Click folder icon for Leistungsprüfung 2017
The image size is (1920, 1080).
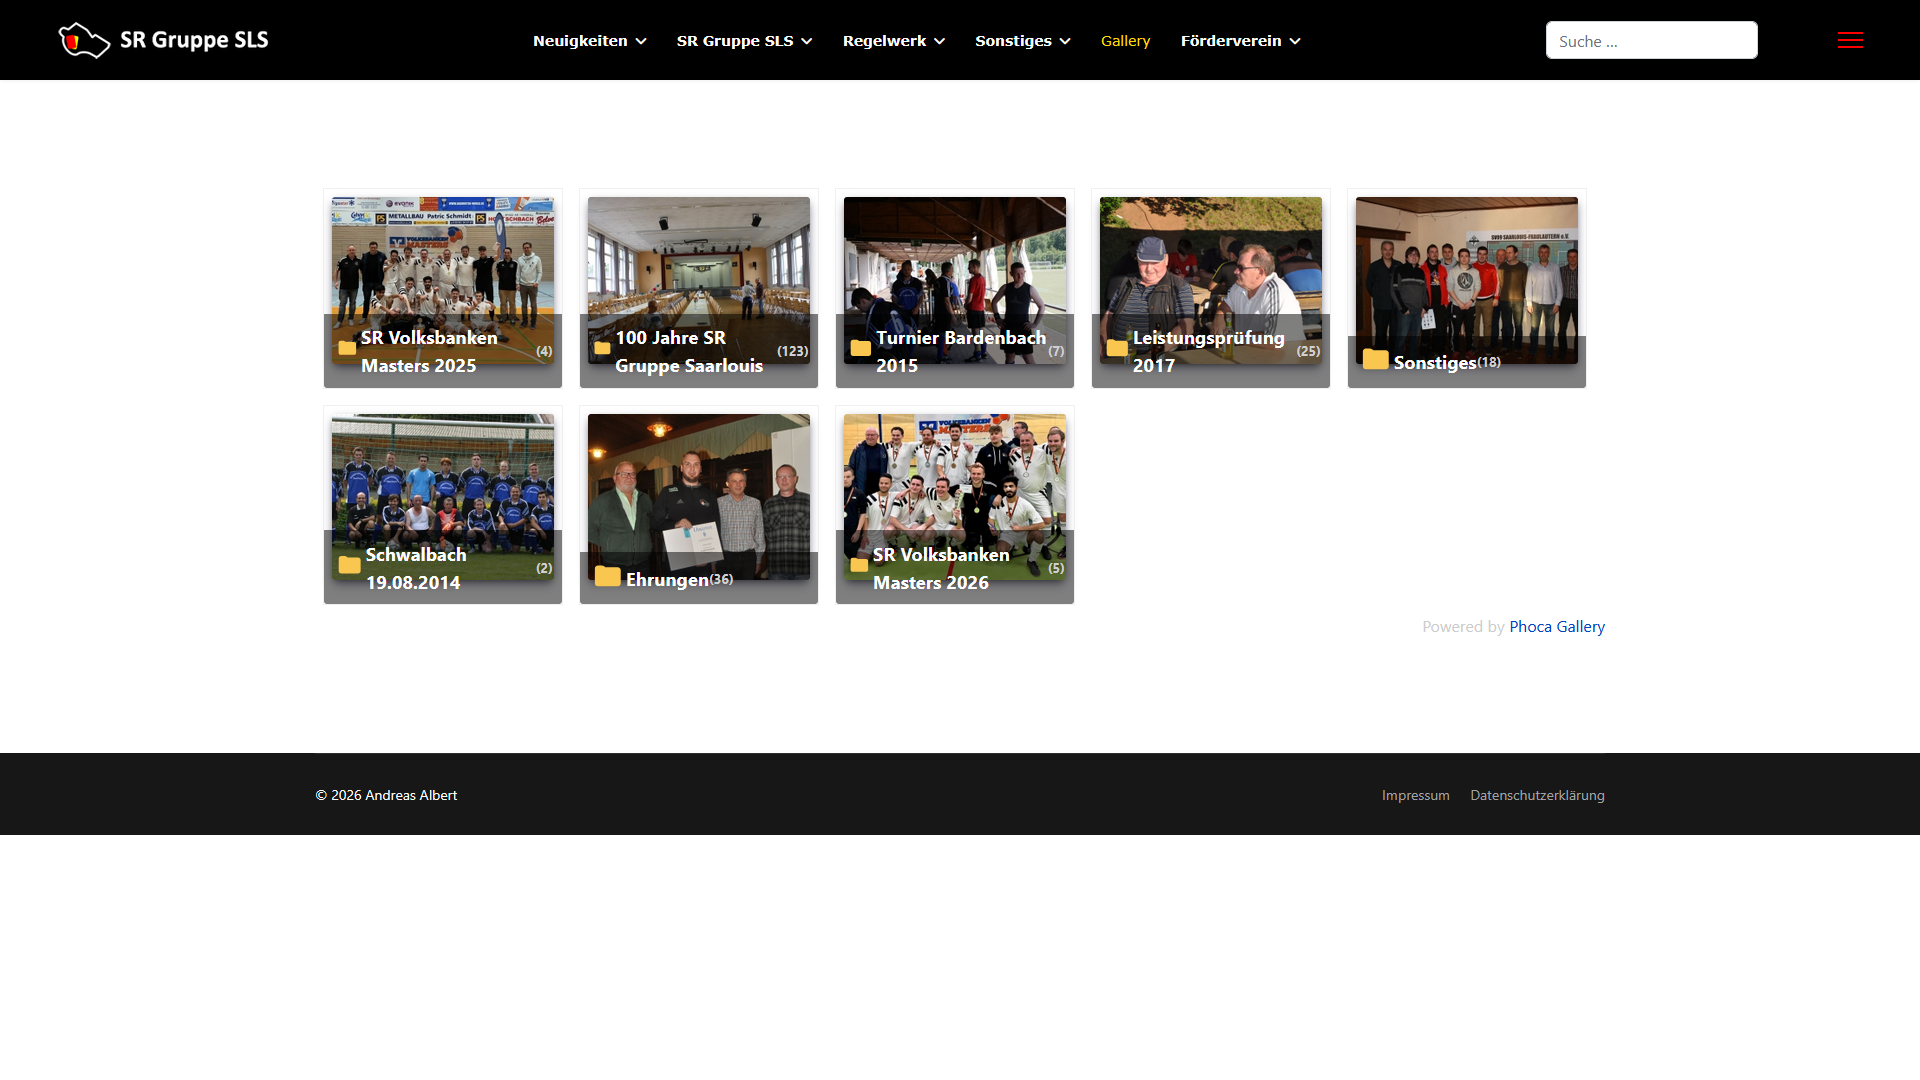tap(1117, 348)
